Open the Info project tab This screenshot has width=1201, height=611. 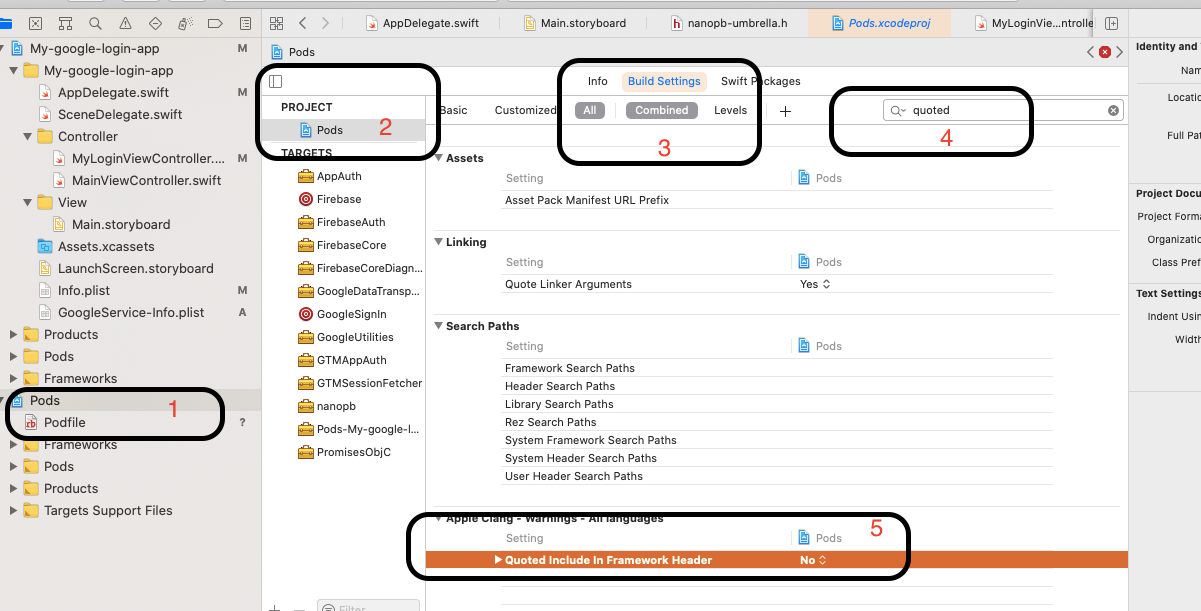click(x=597, y=81)
